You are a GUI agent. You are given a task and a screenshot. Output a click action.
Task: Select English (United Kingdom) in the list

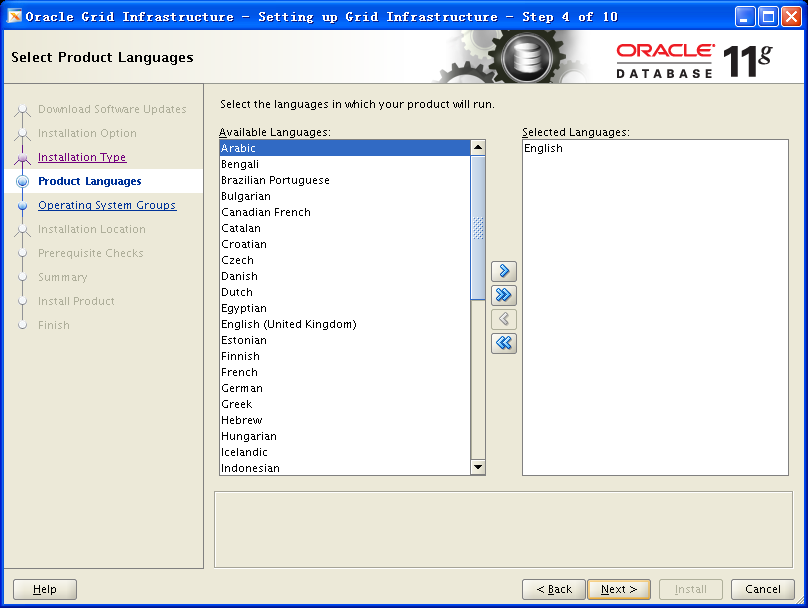(x=345, y=324)
